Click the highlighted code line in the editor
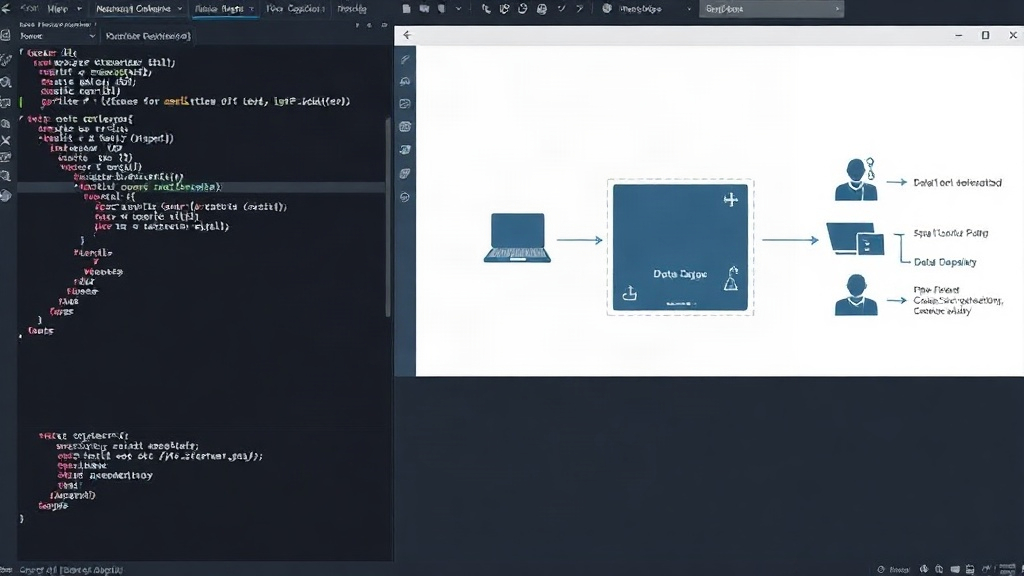Screen dimensions: 1024x576 point(201,187)
